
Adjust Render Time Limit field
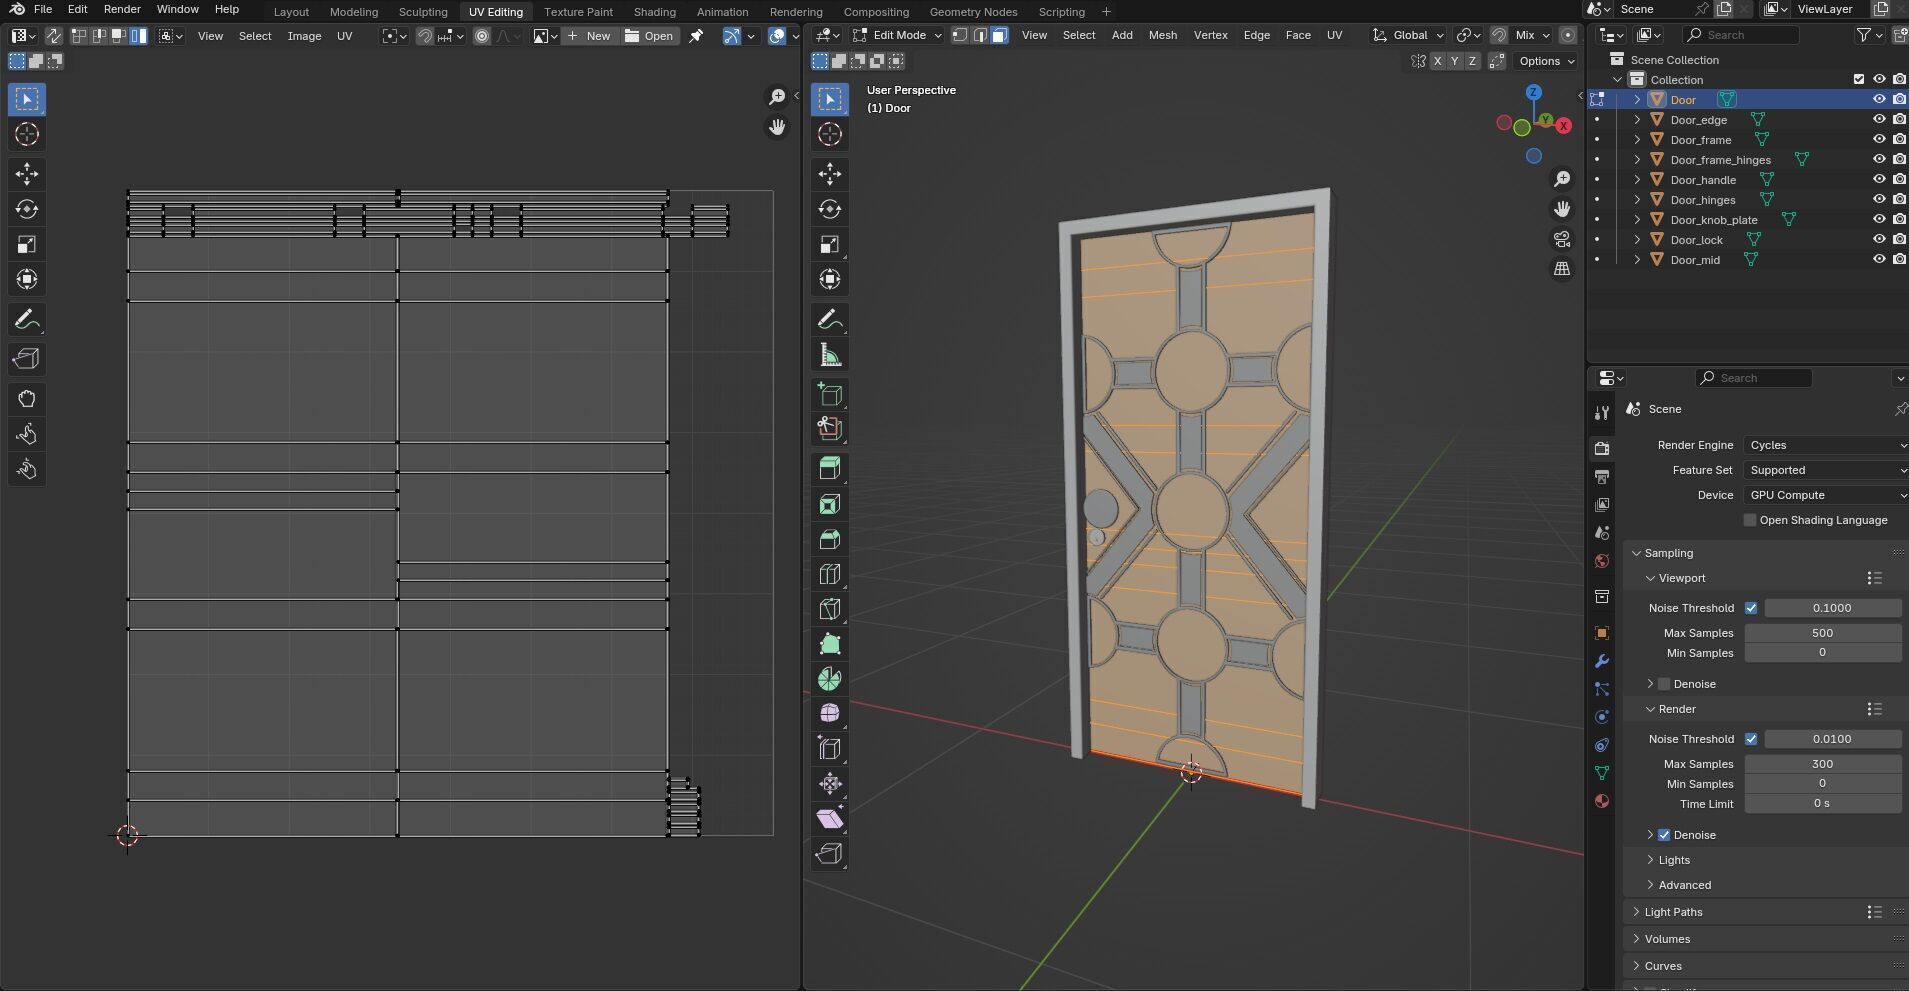[x=1822, y=804]
